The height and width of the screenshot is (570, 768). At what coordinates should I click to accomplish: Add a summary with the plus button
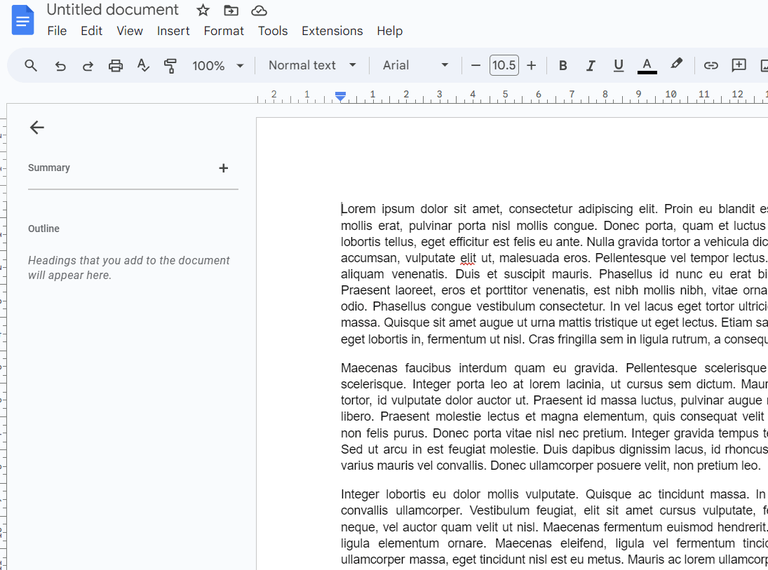pyautogui.click(x=223, y=168)
